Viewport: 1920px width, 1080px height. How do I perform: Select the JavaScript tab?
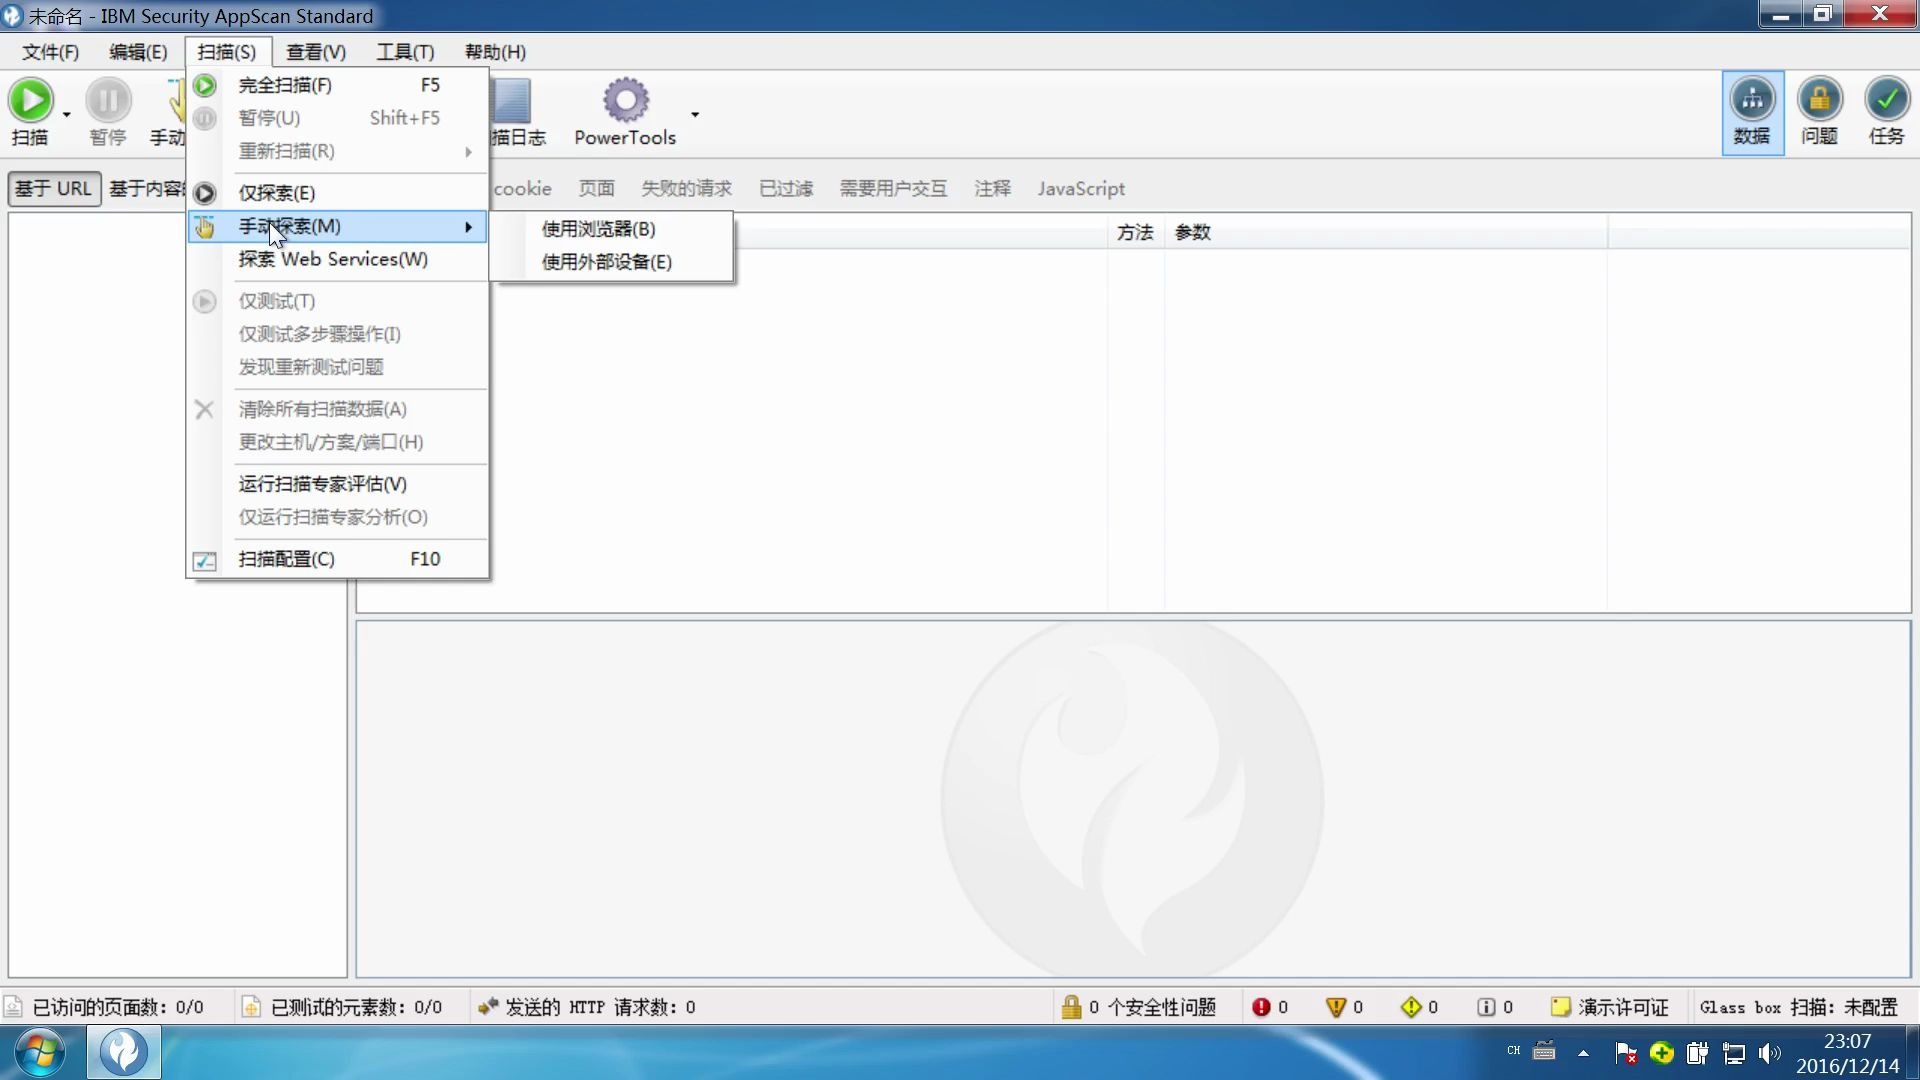tap(1081, 189)
